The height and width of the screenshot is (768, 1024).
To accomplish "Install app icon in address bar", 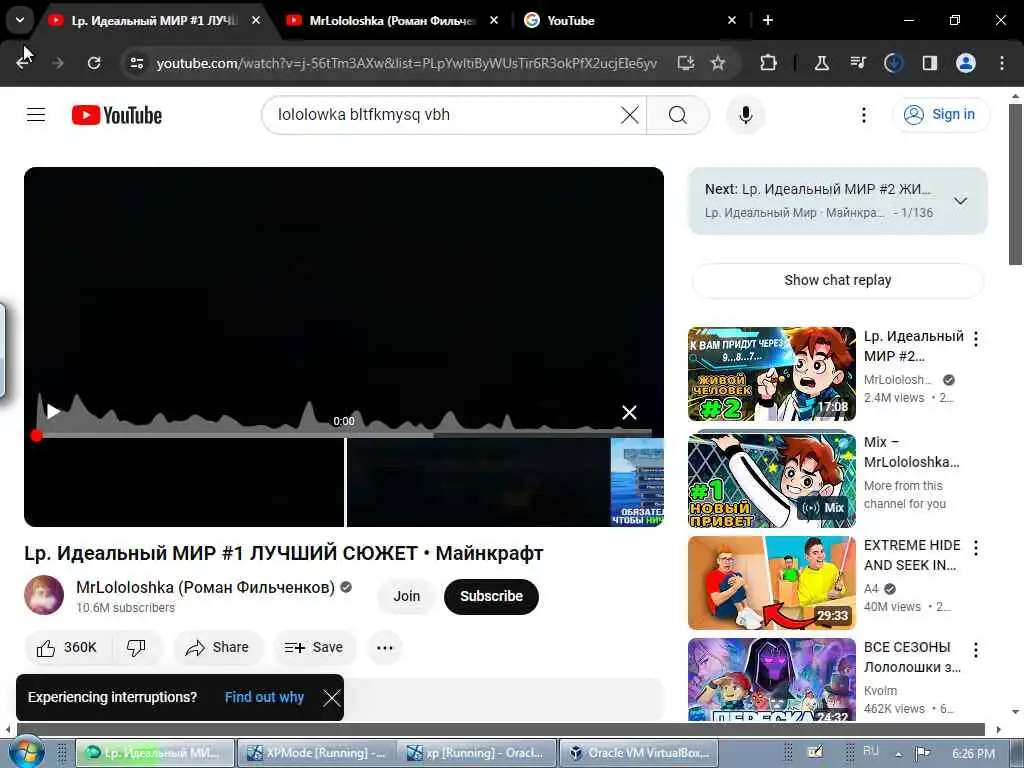I will tap(685, 63).
